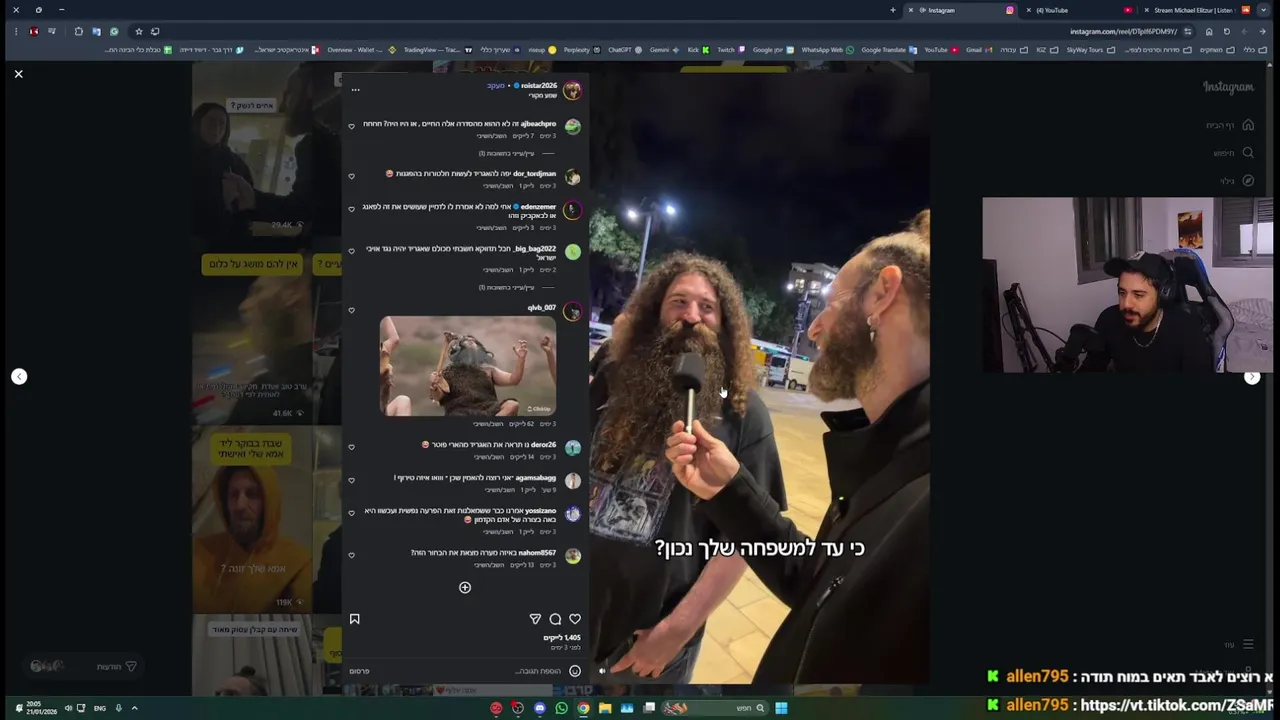The height and width of the screenshot is (720, 1280).
Task: Go to the previous reel using the left arrow
Action: coord(19,376)
